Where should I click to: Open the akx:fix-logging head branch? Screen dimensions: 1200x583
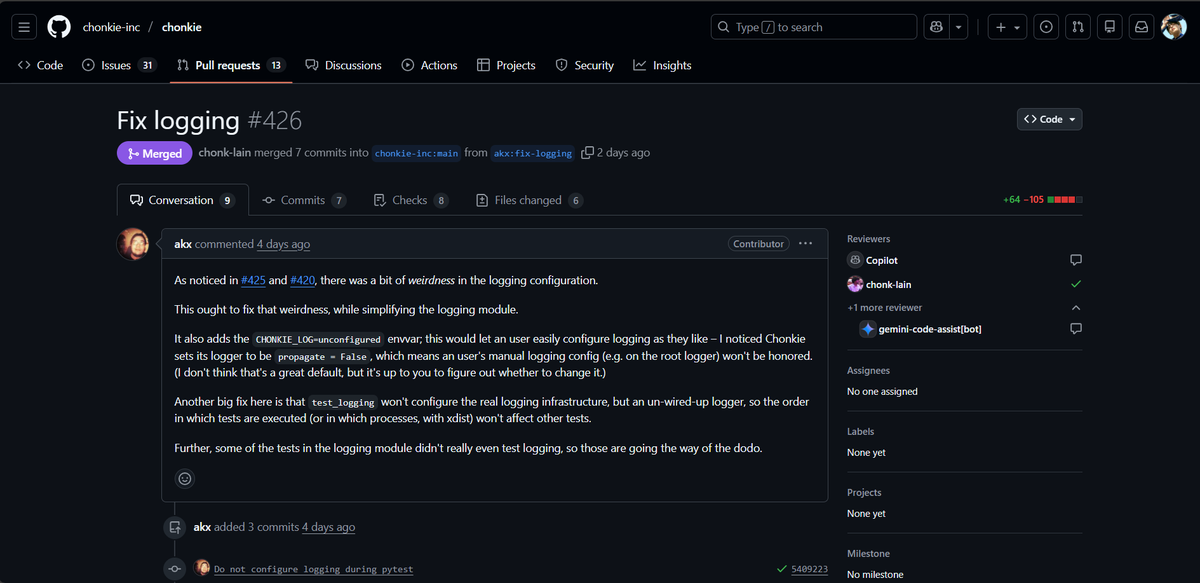533,153
